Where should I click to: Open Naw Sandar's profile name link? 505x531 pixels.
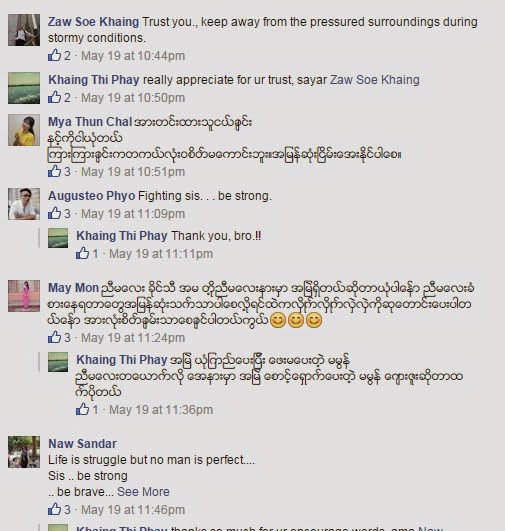(83, 444)
